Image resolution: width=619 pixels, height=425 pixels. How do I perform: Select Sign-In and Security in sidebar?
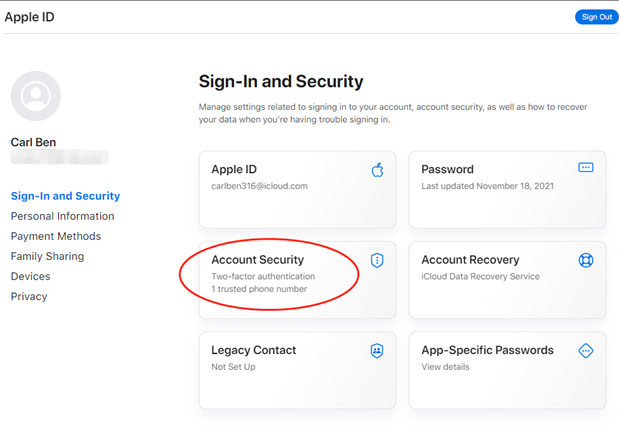[x=65, y=196]
